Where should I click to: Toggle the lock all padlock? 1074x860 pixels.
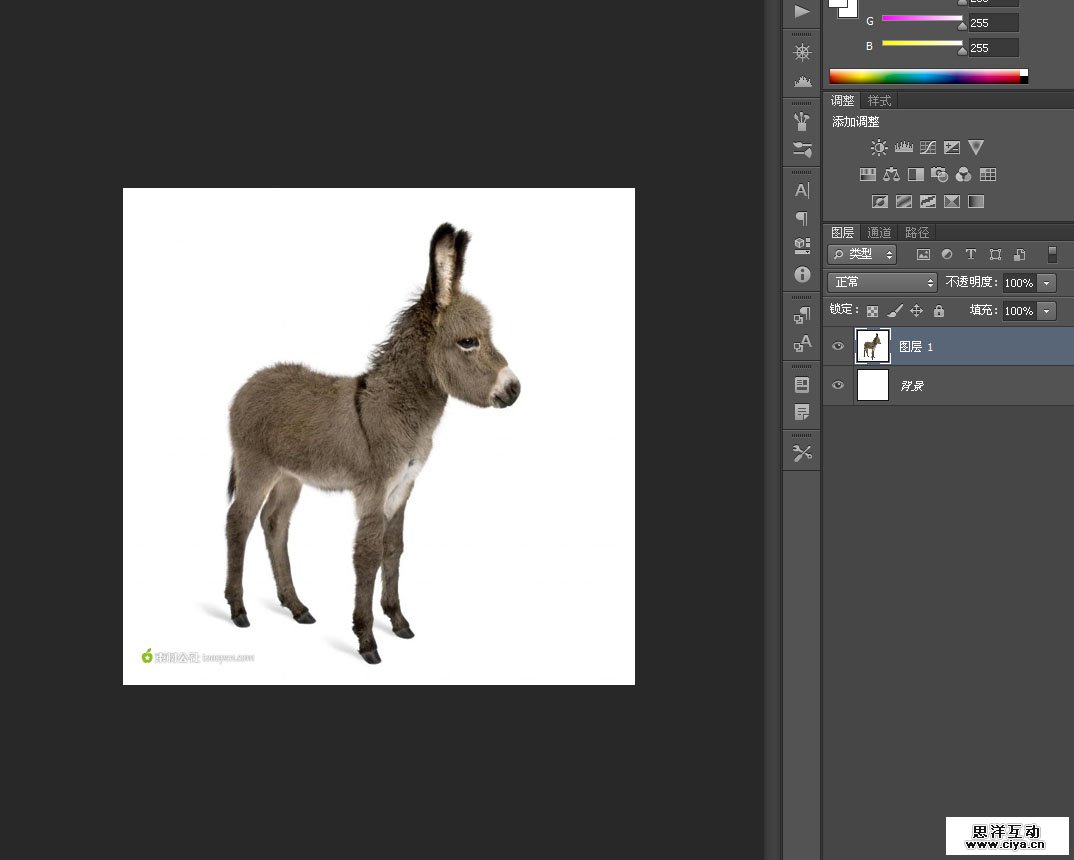[938, 311]
